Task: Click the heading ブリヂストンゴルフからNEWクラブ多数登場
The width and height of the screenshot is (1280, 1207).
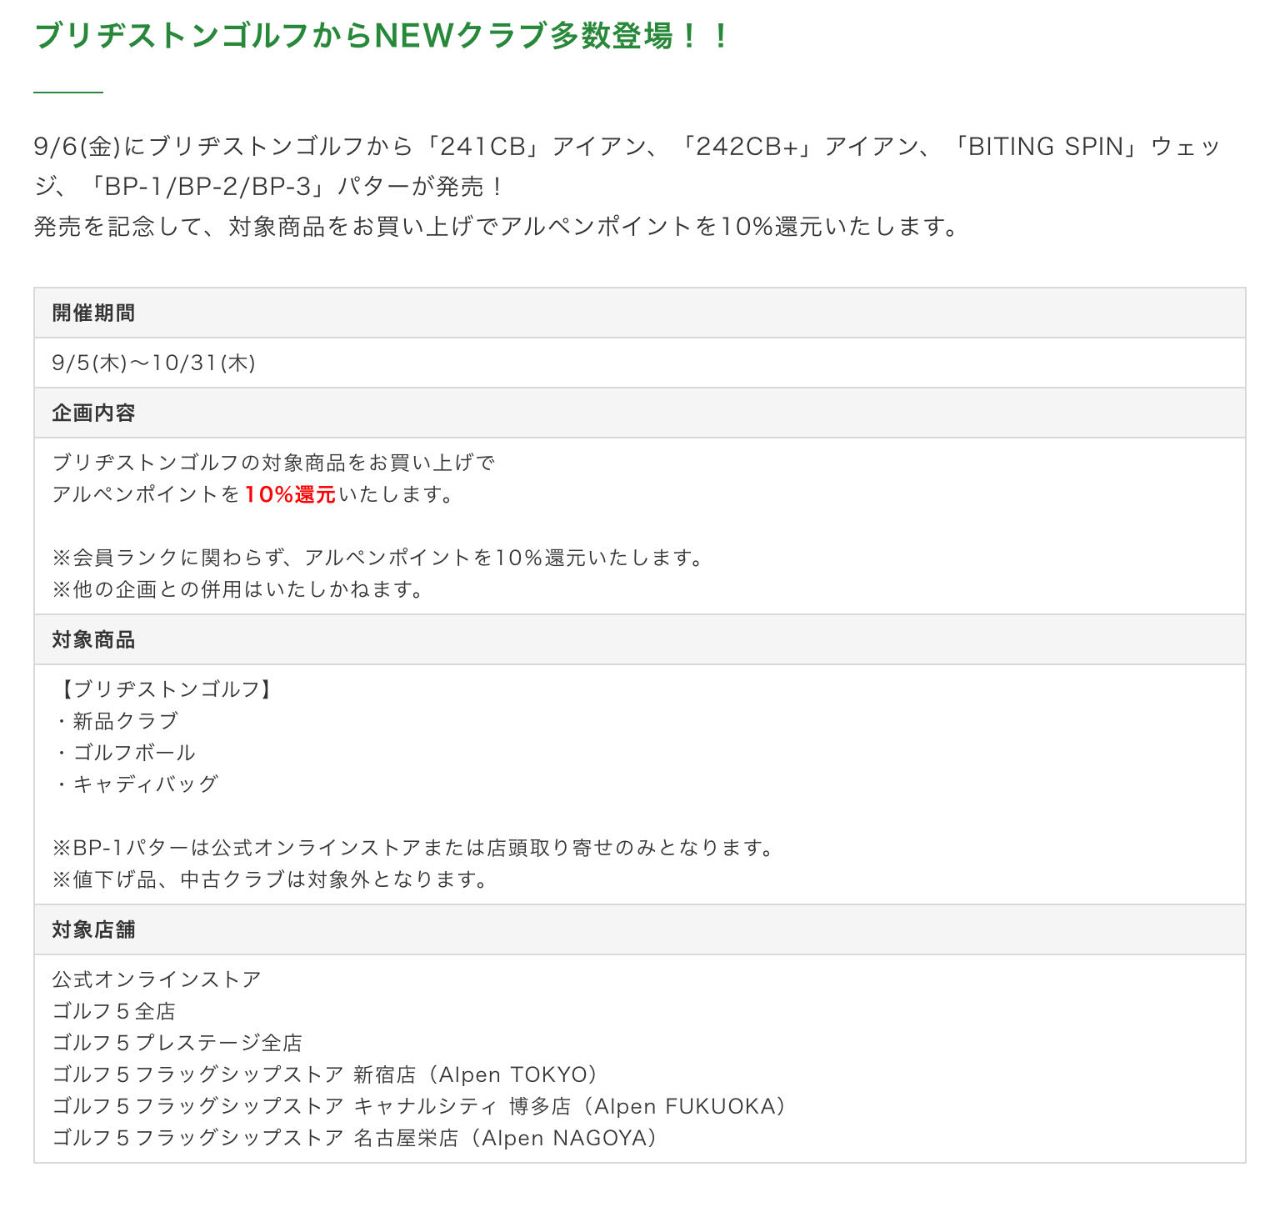Action: [383, 36]
